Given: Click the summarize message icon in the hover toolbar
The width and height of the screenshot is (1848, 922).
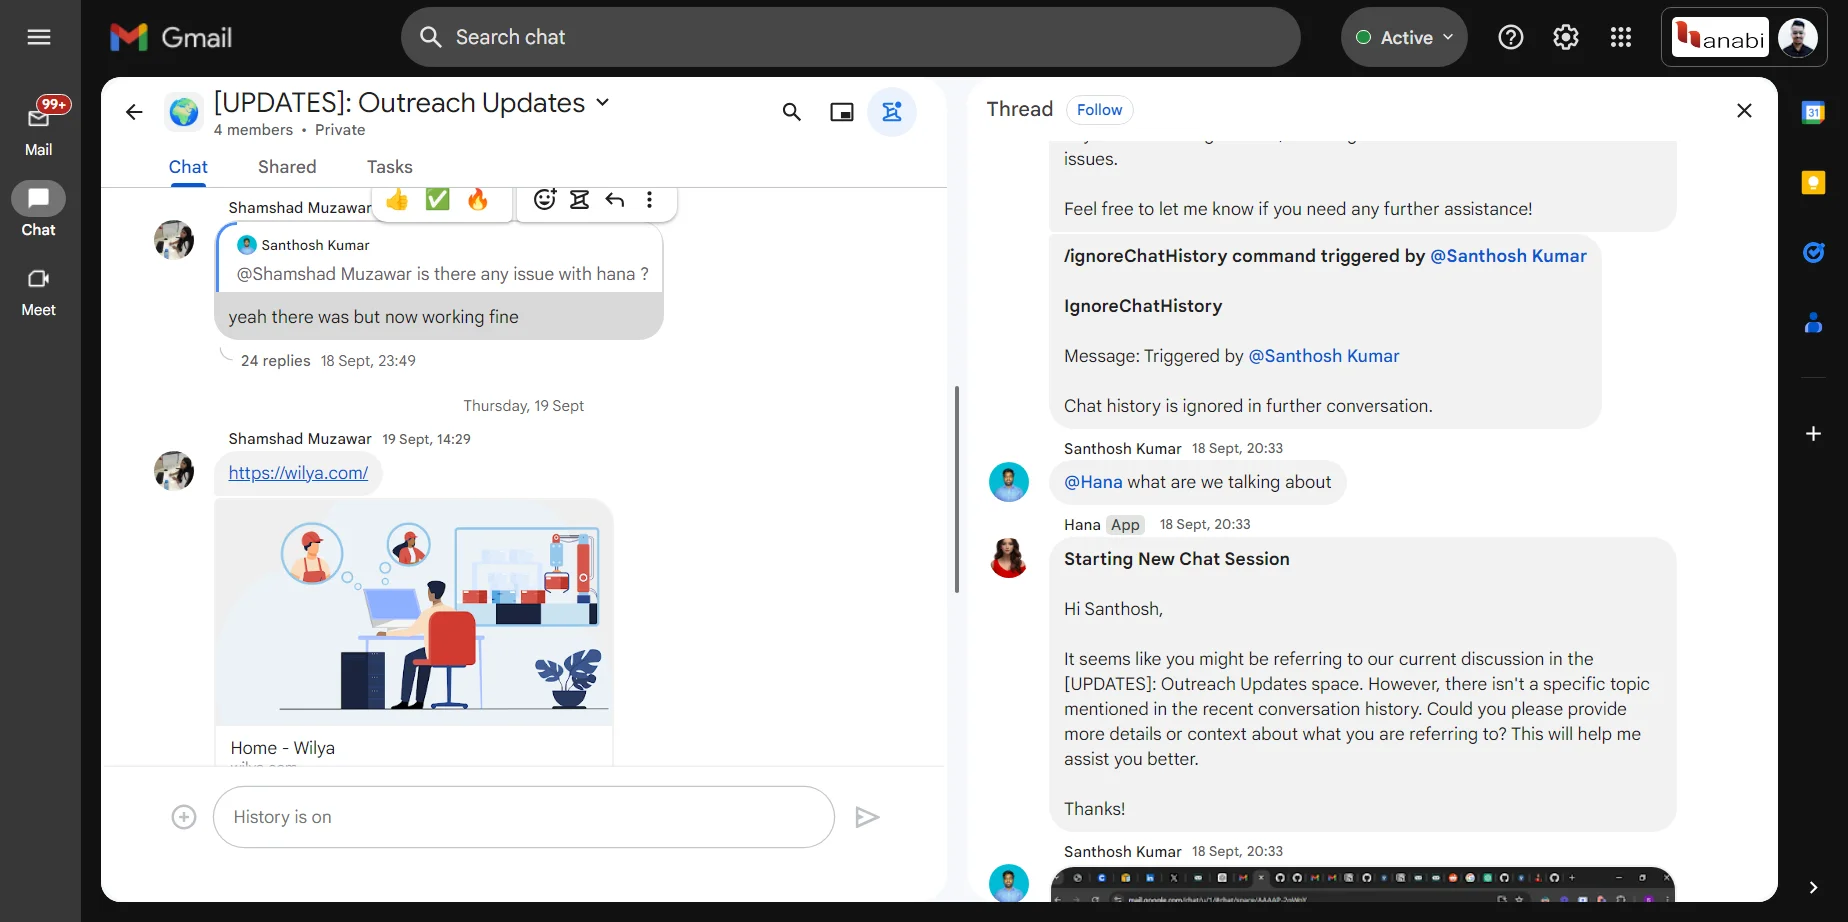Looking at the screenshot, I should [580, 200].
